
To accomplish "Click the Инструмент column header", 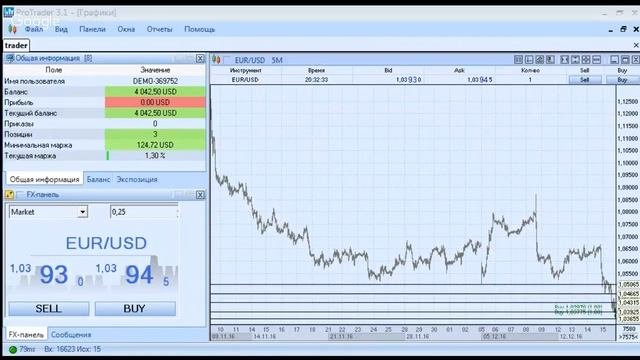I will (245, 70).
